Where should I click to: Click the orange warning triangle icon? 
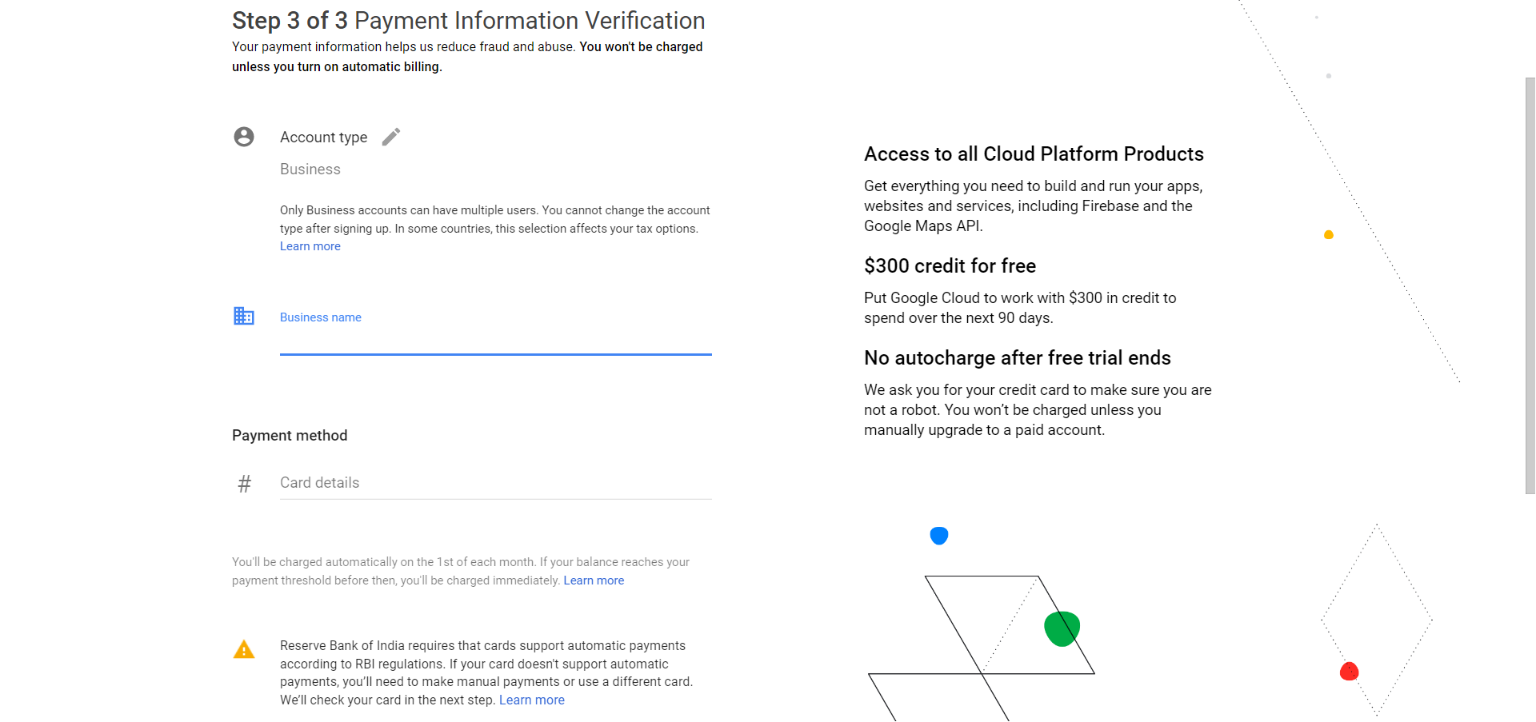(x=244, y=650)
